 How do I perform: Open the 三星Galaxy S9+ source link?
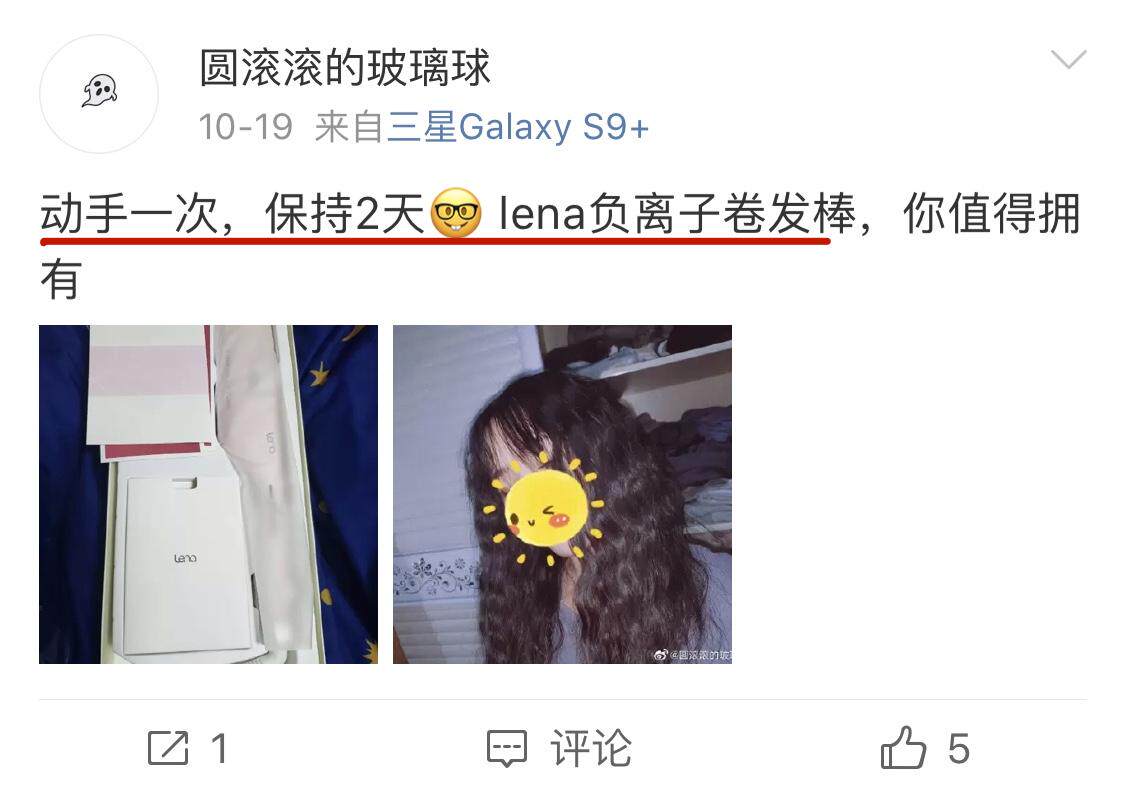coord(518,127)
